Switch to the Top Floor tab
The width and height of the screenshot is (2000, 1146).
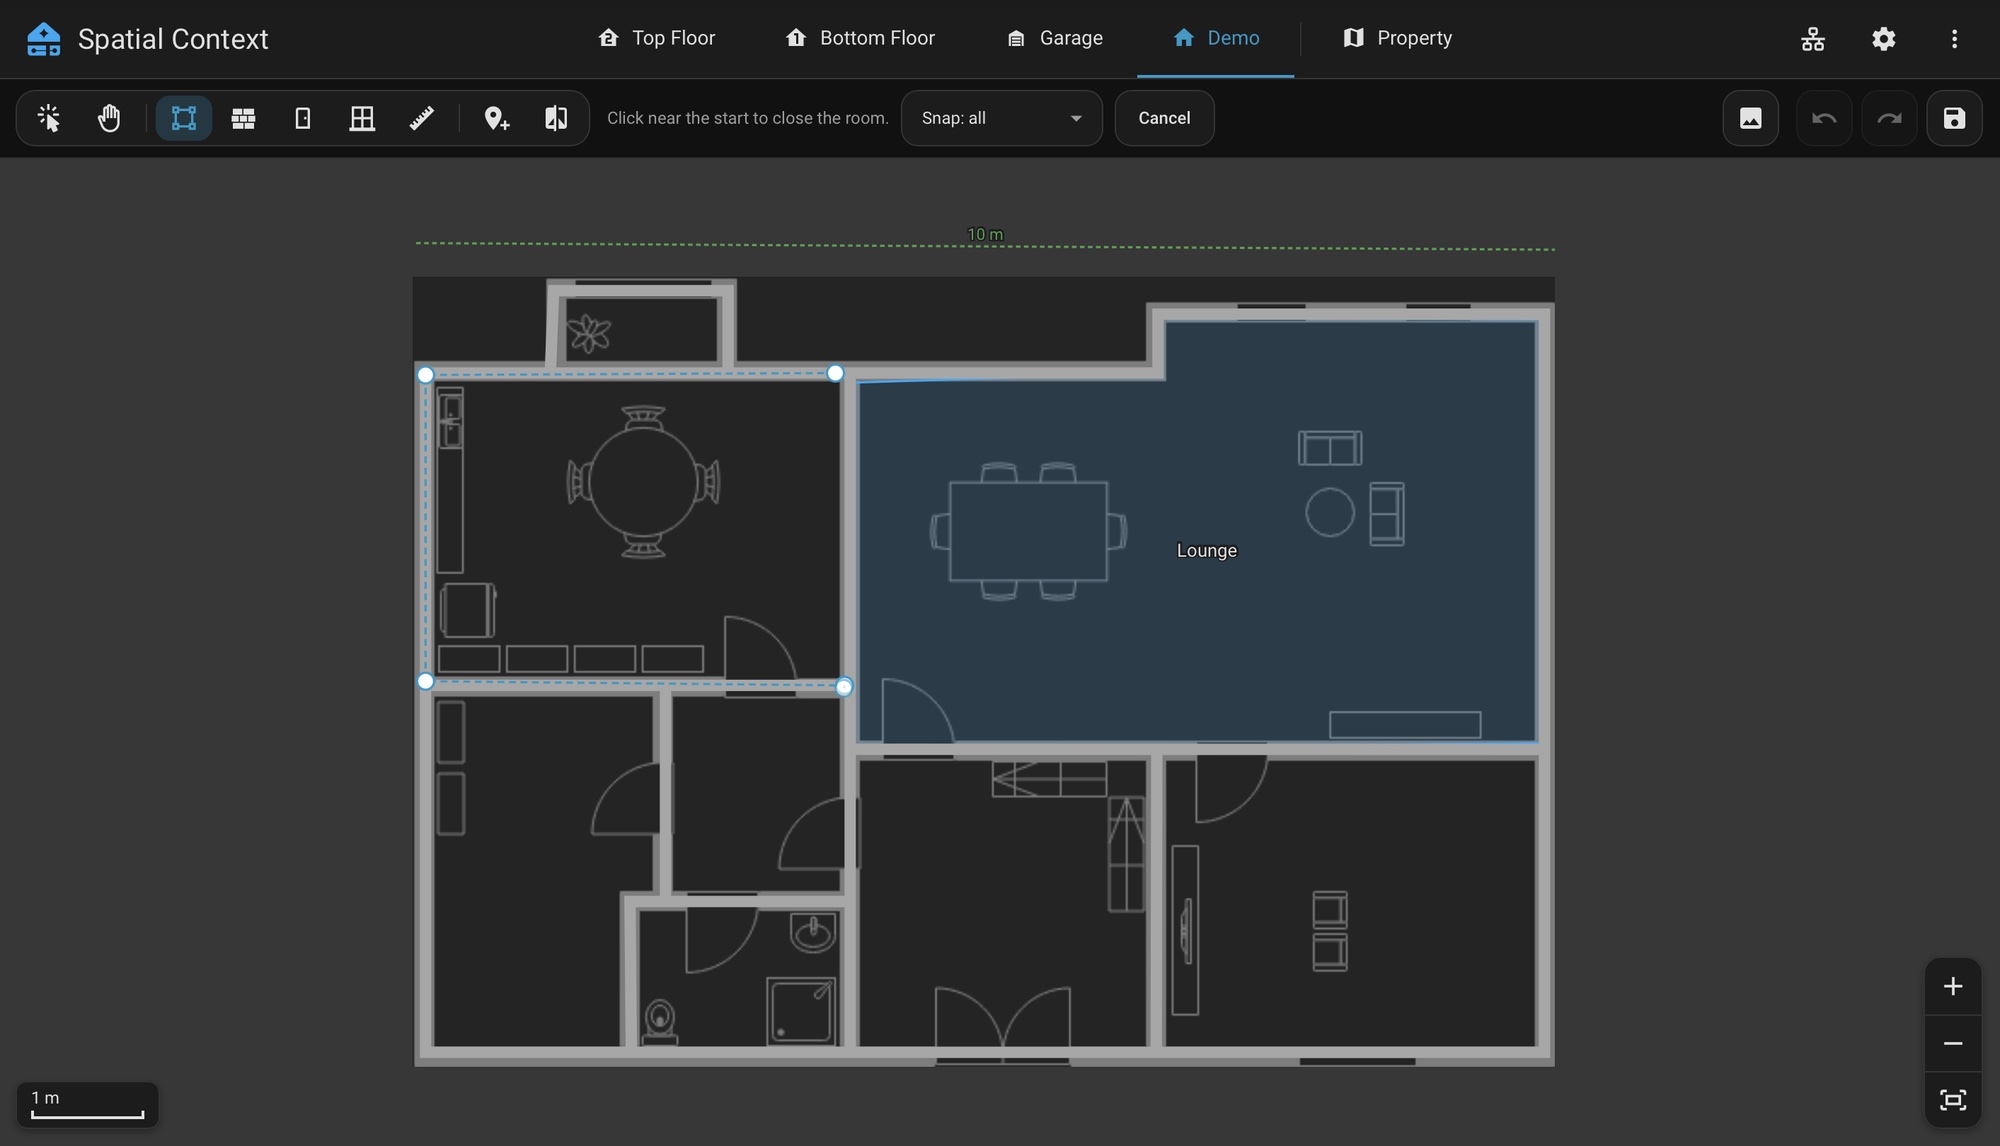pos(657,38)
